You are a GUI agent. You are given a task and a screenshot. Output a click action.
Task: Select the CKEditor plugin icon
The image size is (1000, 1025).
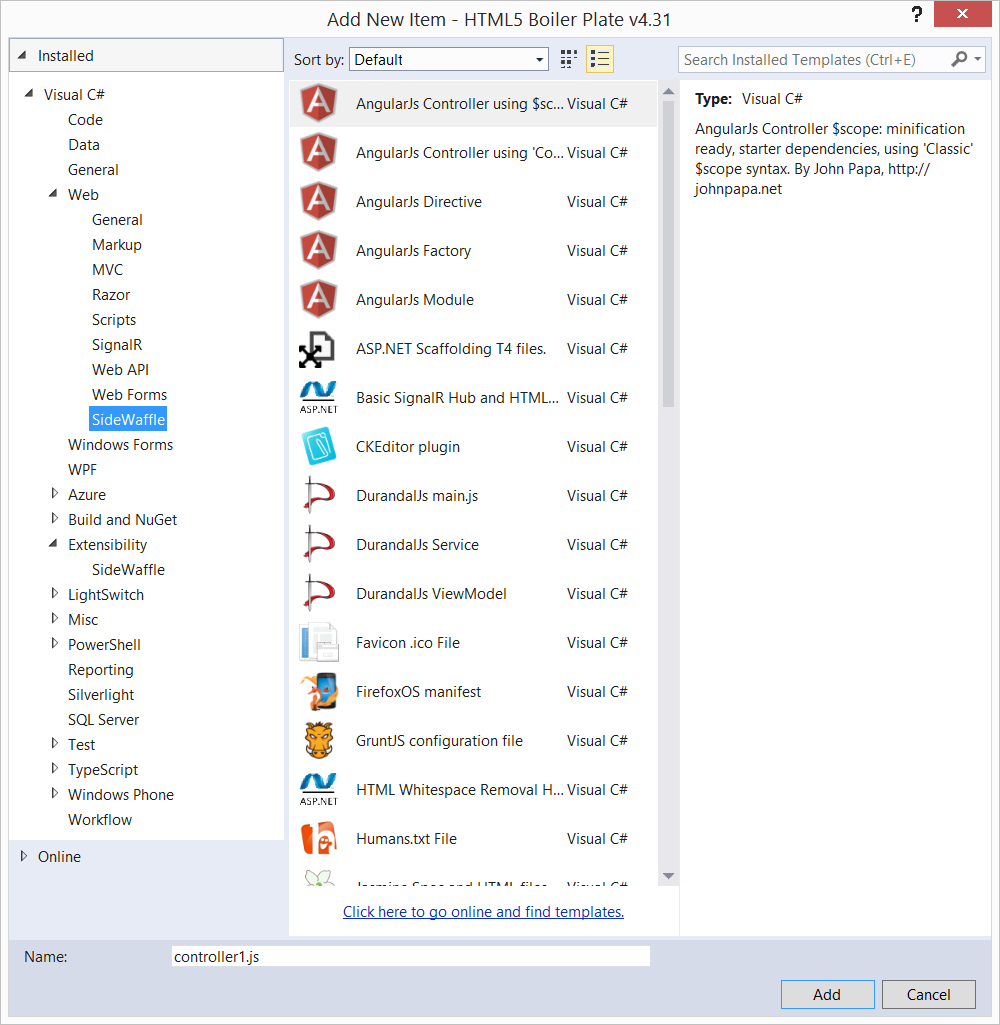tap(318, 446)
